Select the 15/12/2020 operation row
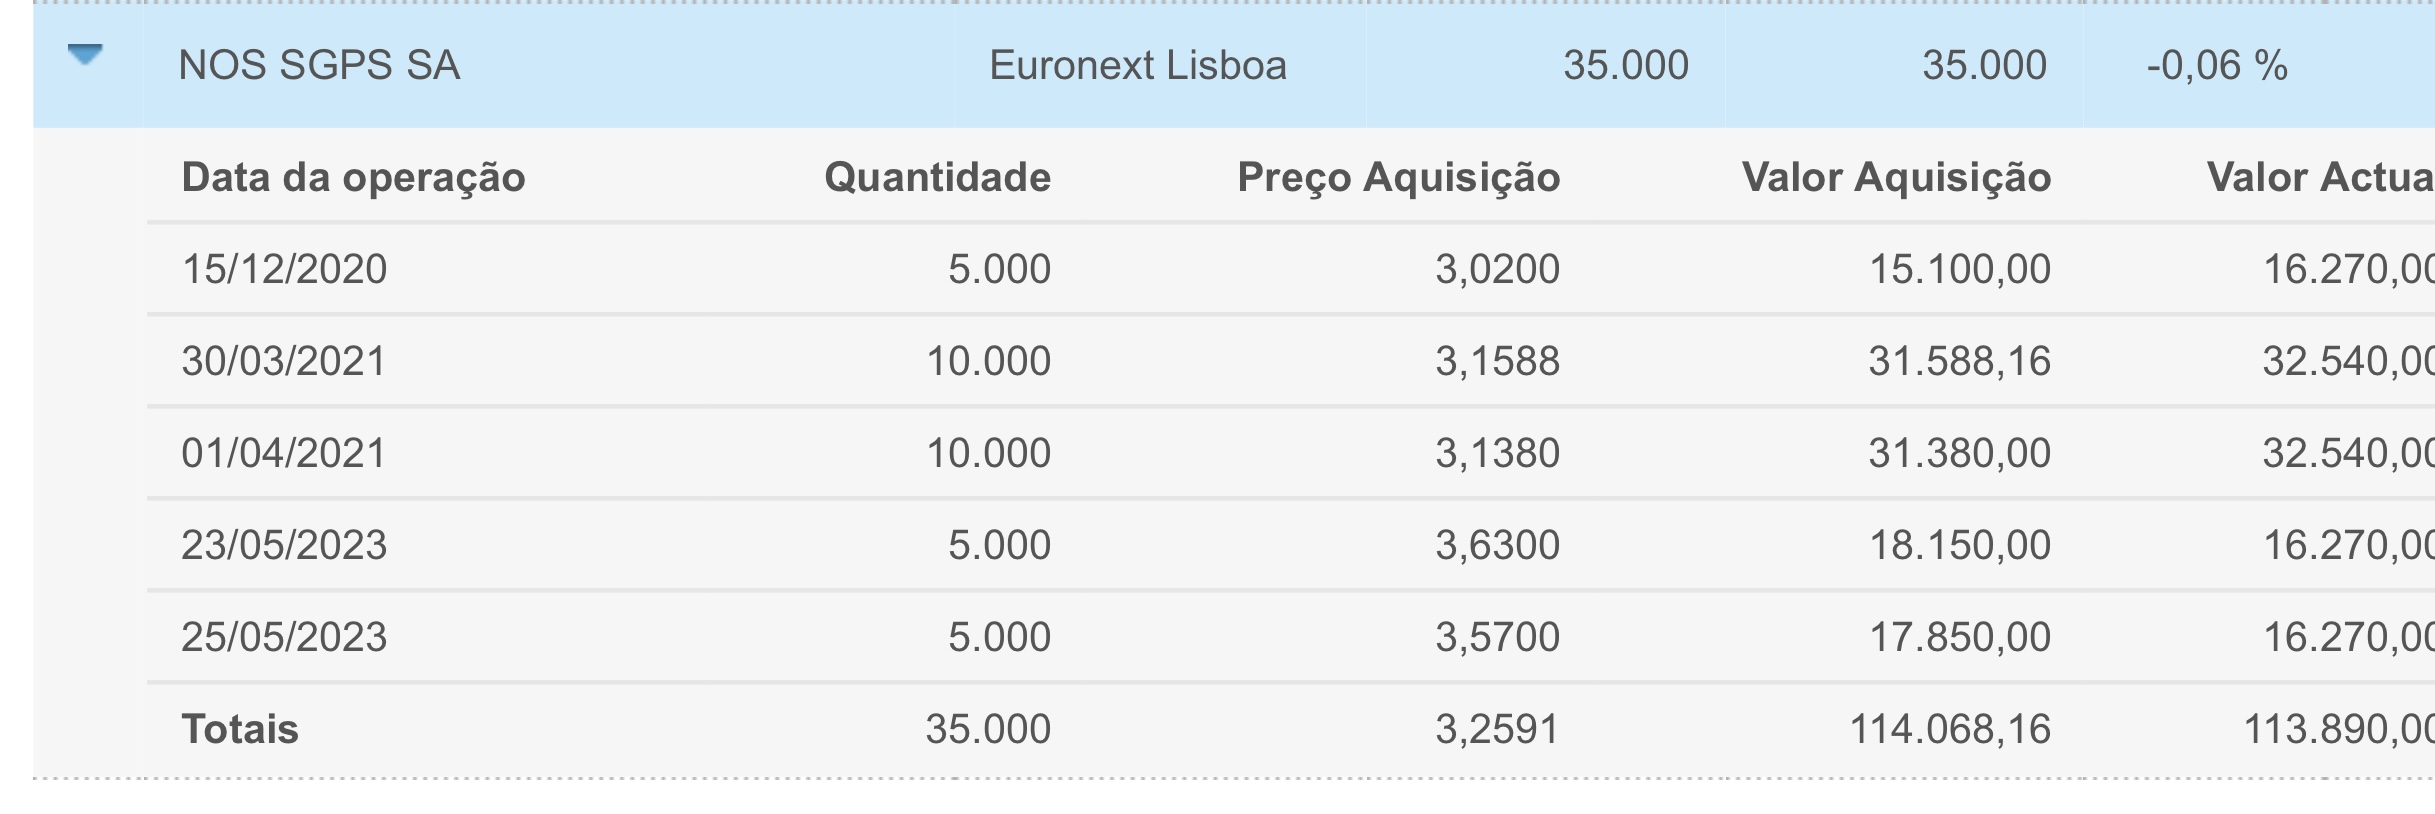Viewport: 2435px width, 814px height. (284, 270)
